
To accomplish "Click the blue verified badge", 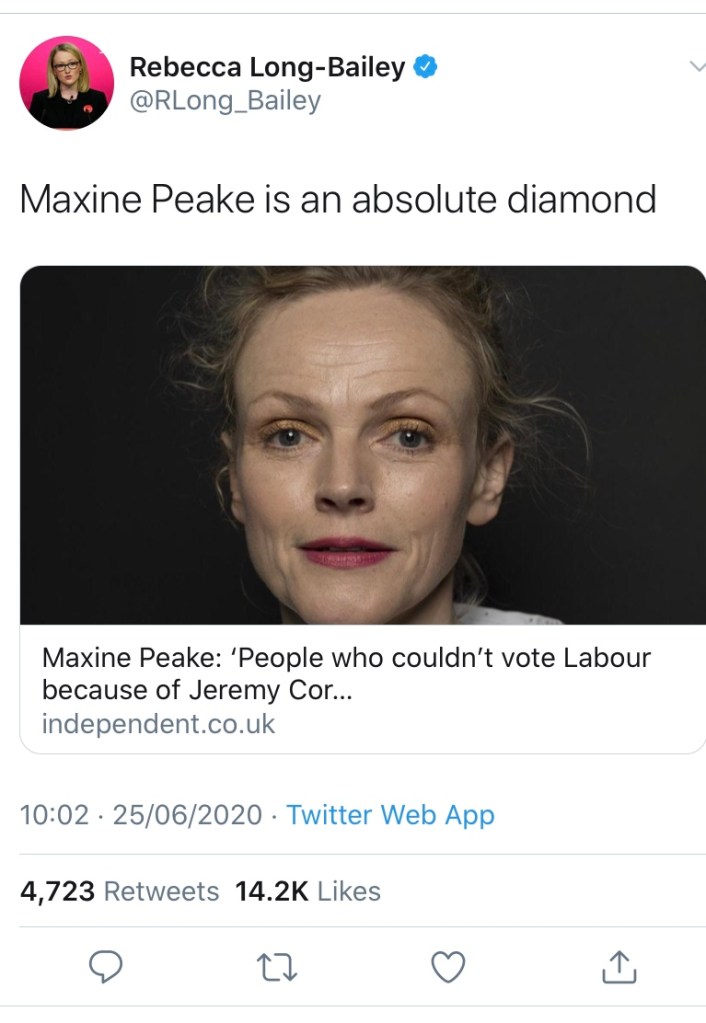I will [427, 68].
